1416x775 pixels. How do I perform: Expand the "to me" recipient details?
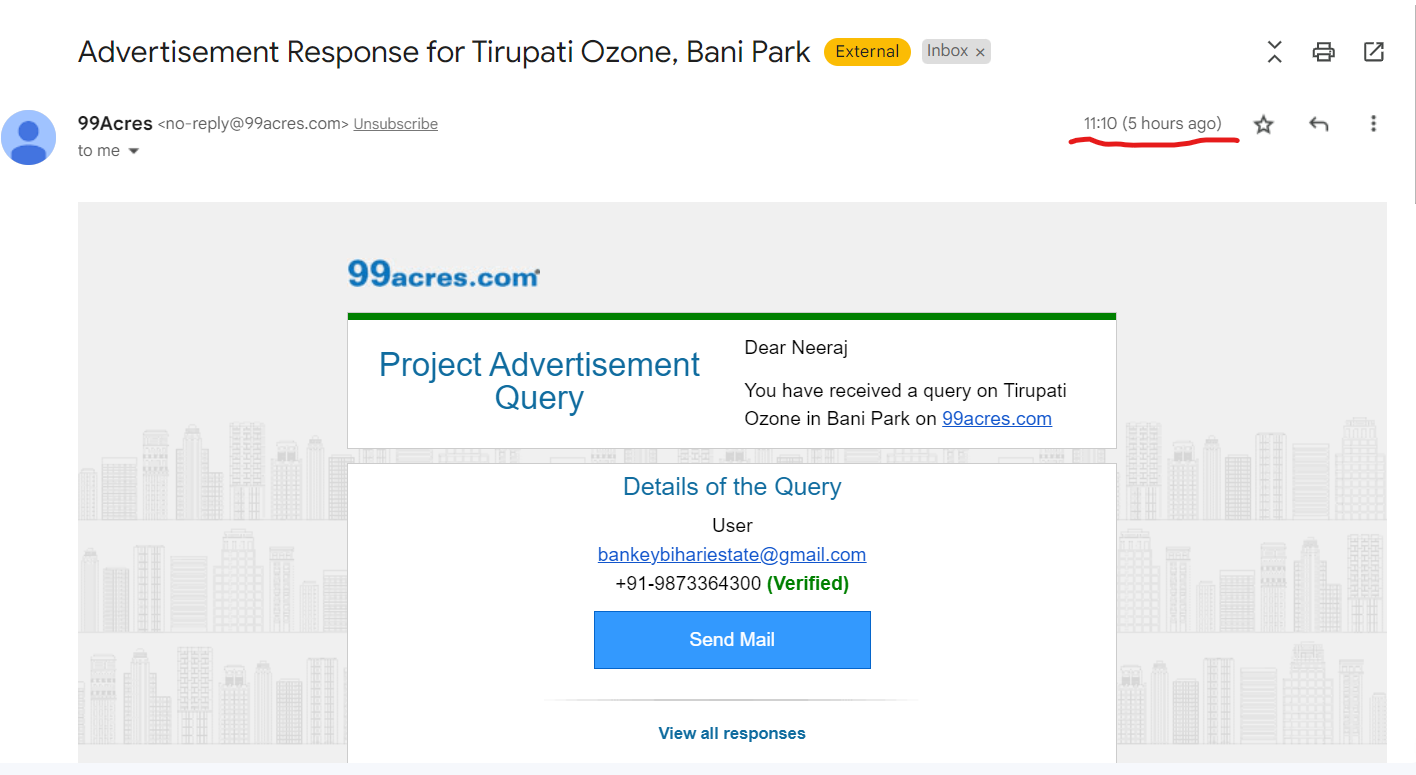(133, 151)
